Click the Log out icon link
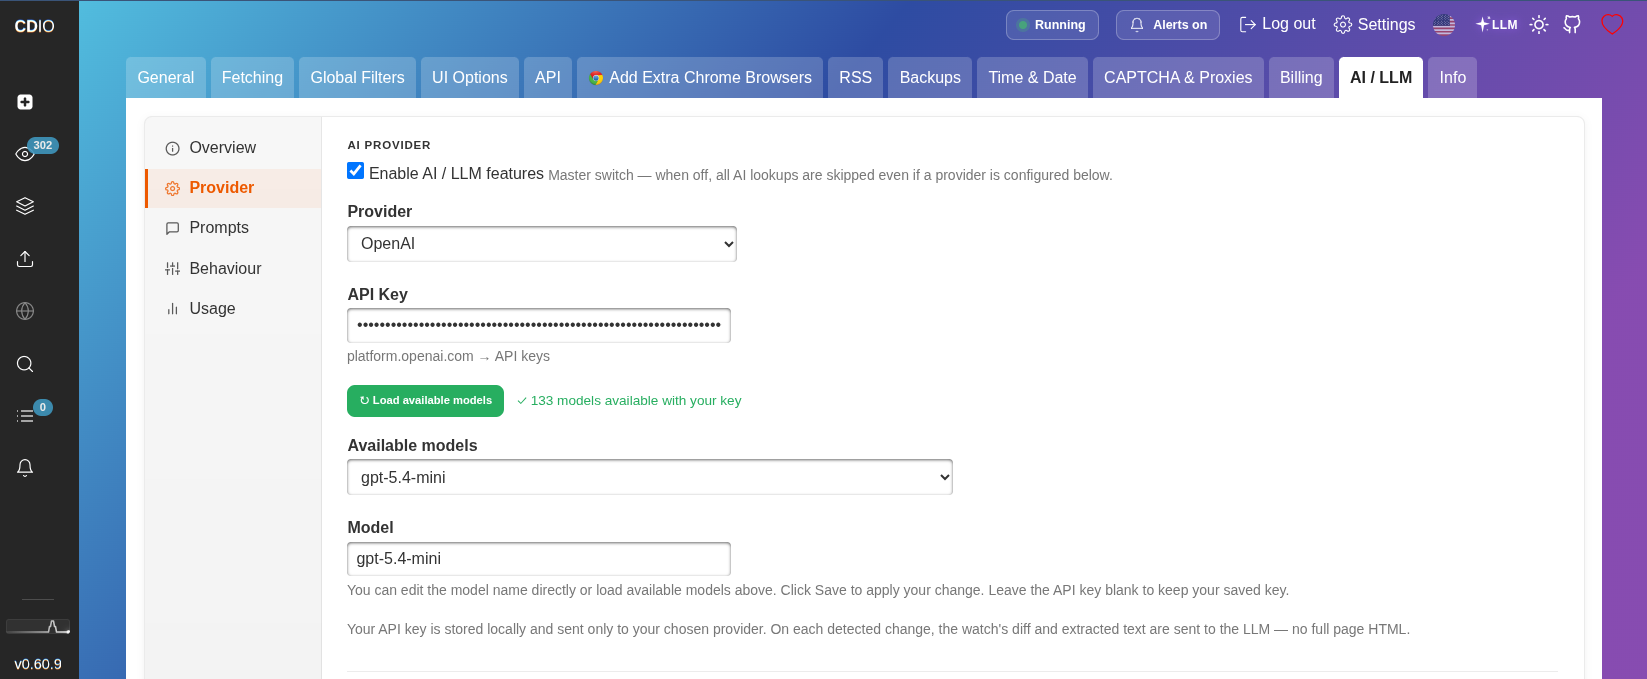This screenshot has width=1647, height=679. click(1277, 24)
